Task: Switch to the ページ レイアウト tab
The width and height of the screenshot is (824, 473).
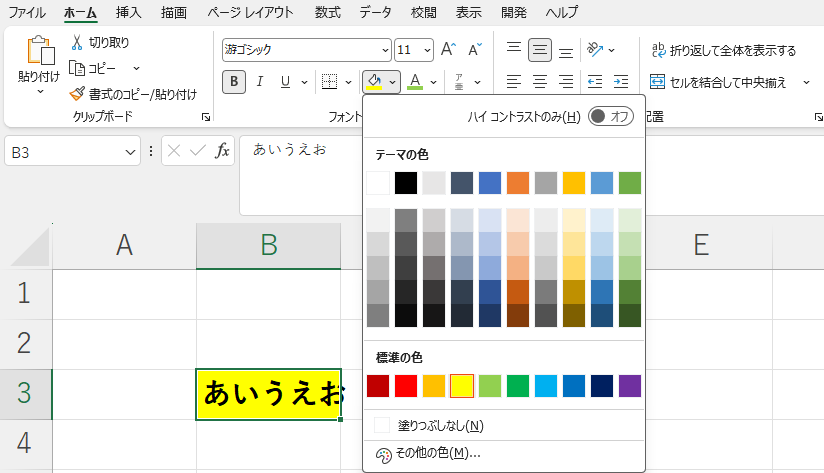Action: pos(250,13)
